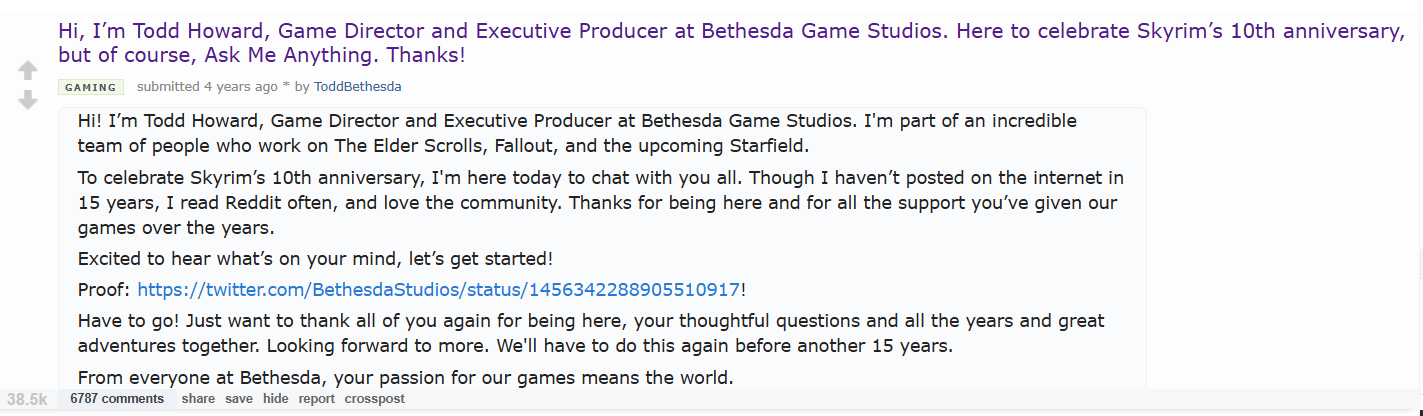Upvote the Todd Howard AMA post

pyautogui.click(x=28, y=70)
